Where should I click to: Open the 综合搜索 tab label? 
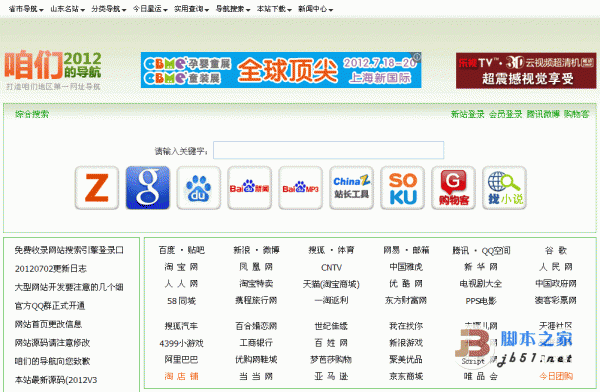click(32, 114)
